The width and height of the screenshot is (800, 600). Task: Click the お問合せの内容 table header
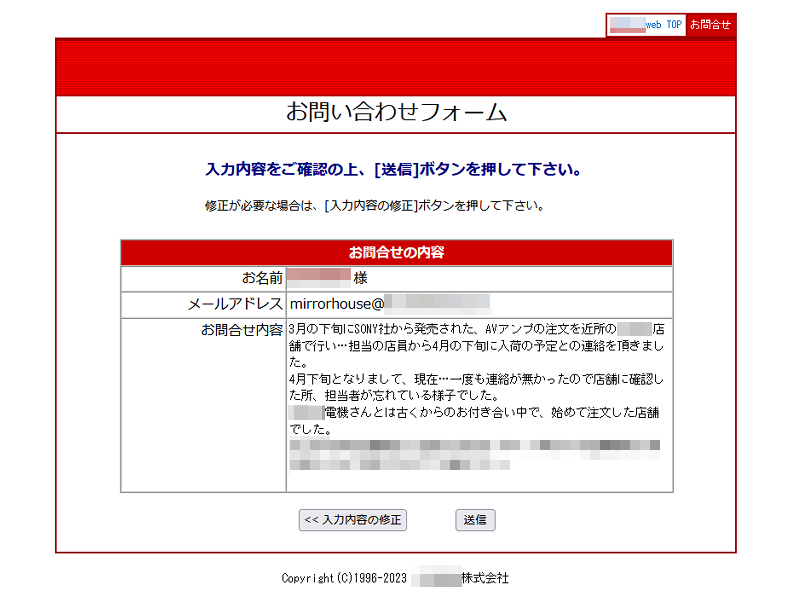[396, 252]
